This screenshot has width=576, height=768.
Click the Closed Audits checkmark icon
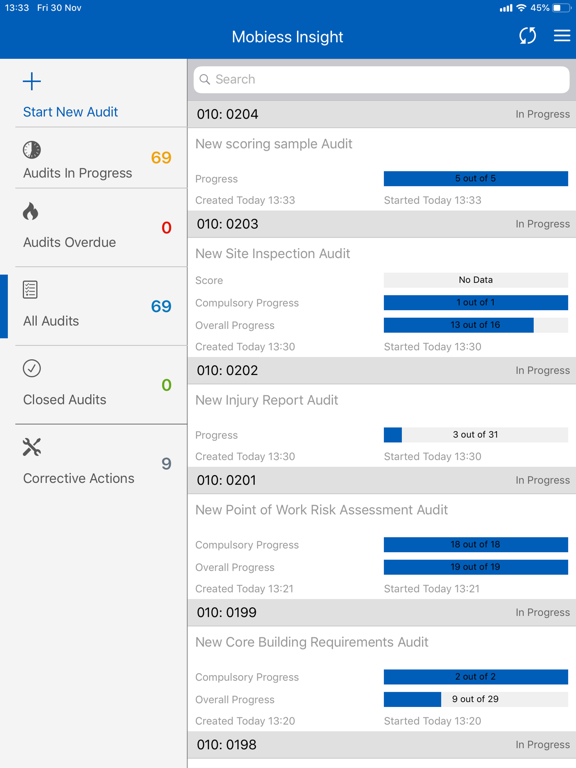[32, 368]
